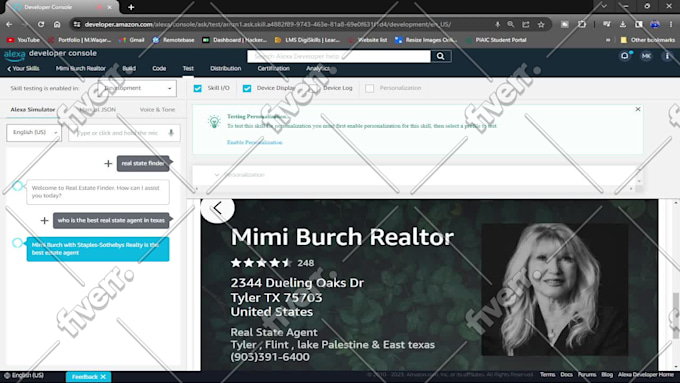The image size is (680, 383).
Task: Open the English (US) locale dropdown
Action: (x=34, y=132)
